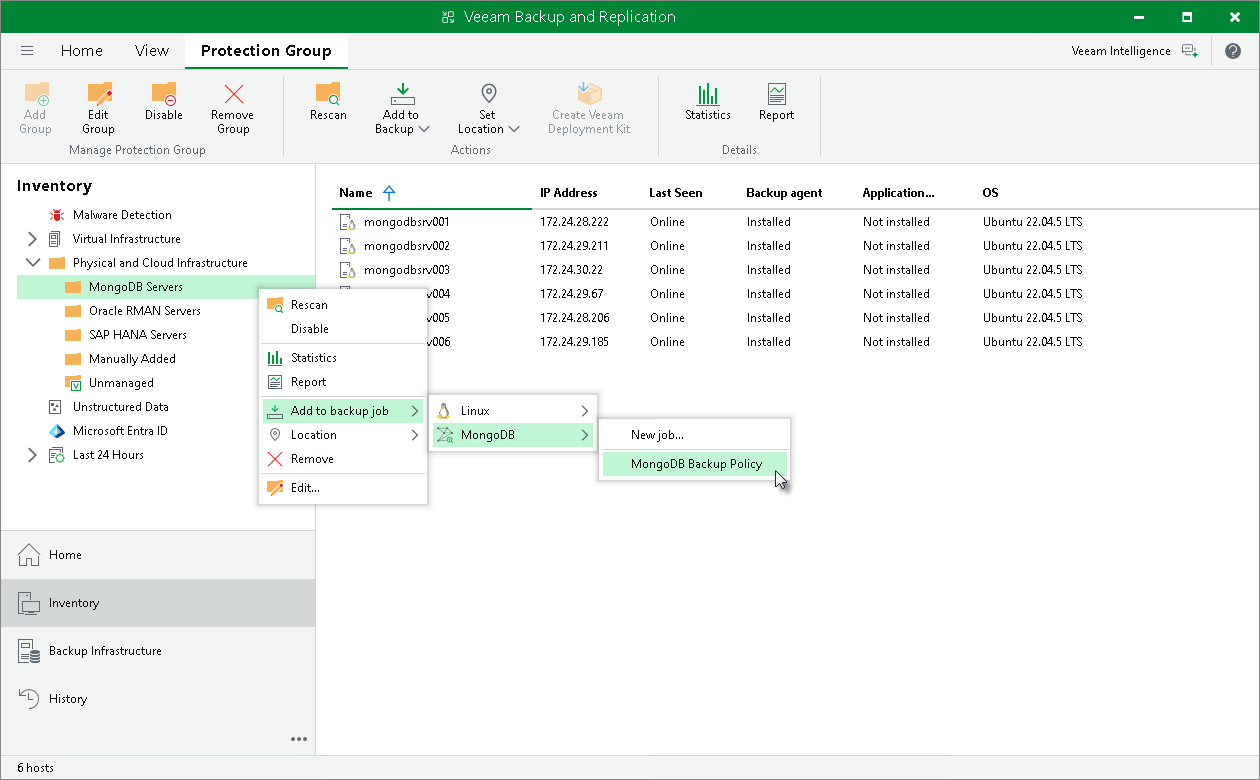Viewport: 1260px width, 780px height.
Task: Sort by the Name column header
Action: coord(355,193)
